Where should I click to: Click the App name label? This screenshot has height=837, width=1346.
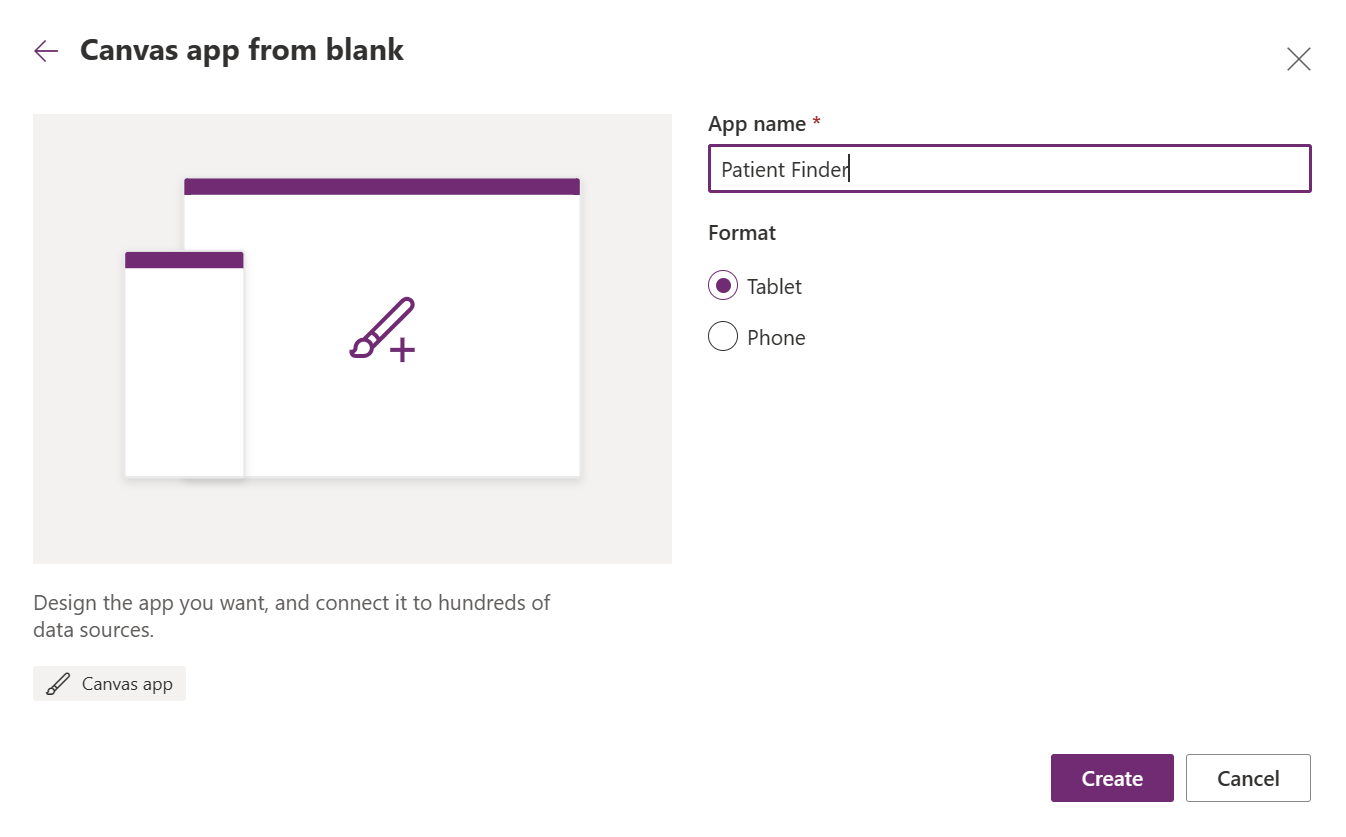coord(756,123)
